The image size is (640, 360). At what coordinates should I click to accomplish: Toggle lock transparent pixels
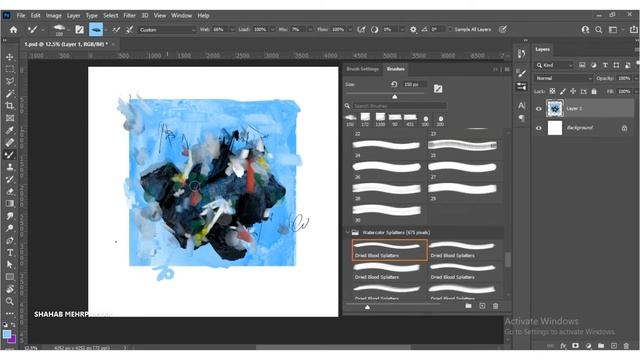pos(552,91)
